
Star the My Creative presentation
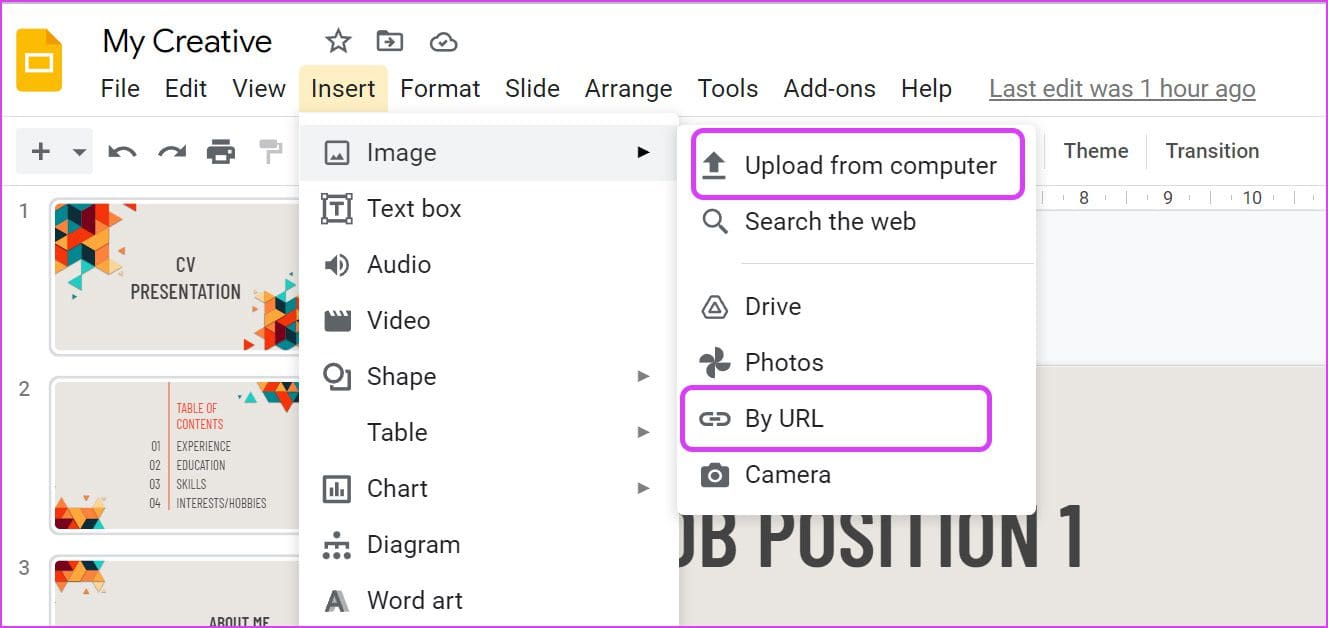coord(338,41)
